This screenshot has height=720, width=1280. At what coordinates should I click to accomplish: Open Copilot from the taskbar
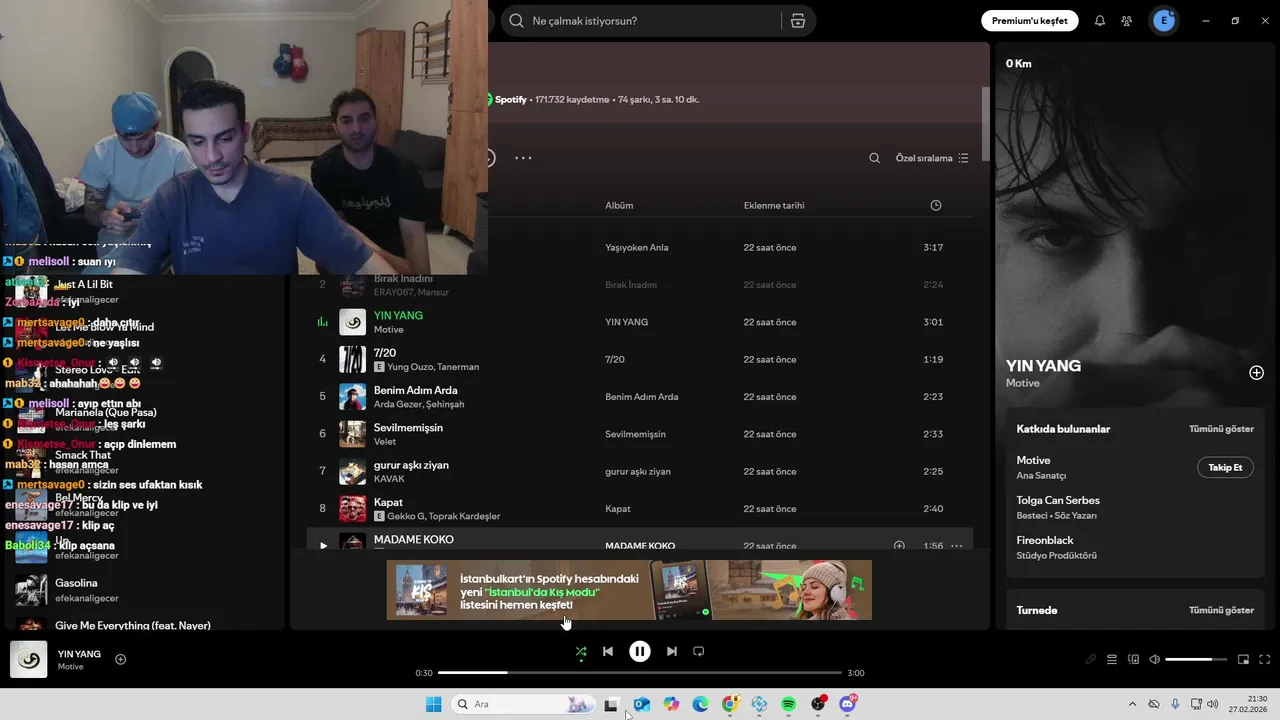(671, 704)
